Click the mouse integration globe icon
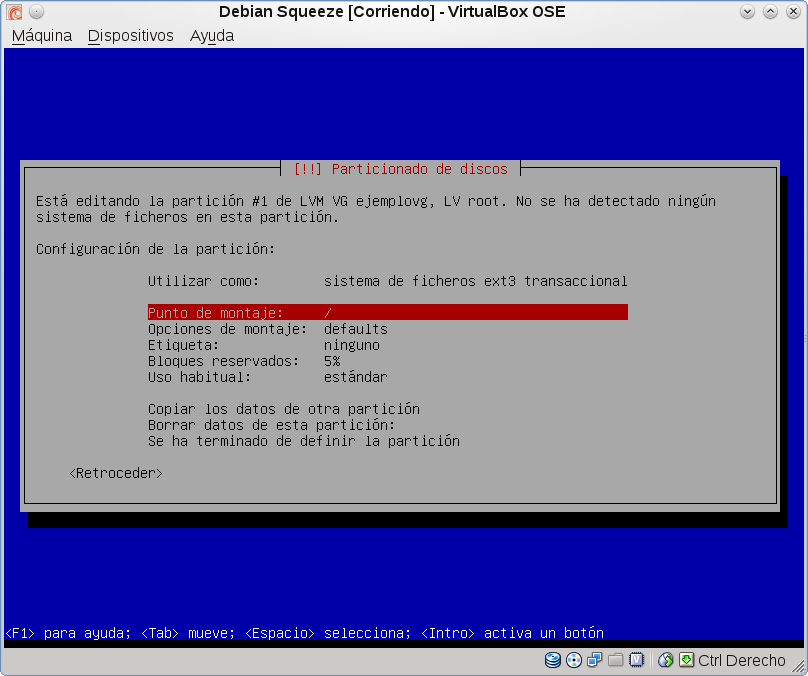Viewport: 808px width, 676px height. pyautogui.click(x=666, y=660)
